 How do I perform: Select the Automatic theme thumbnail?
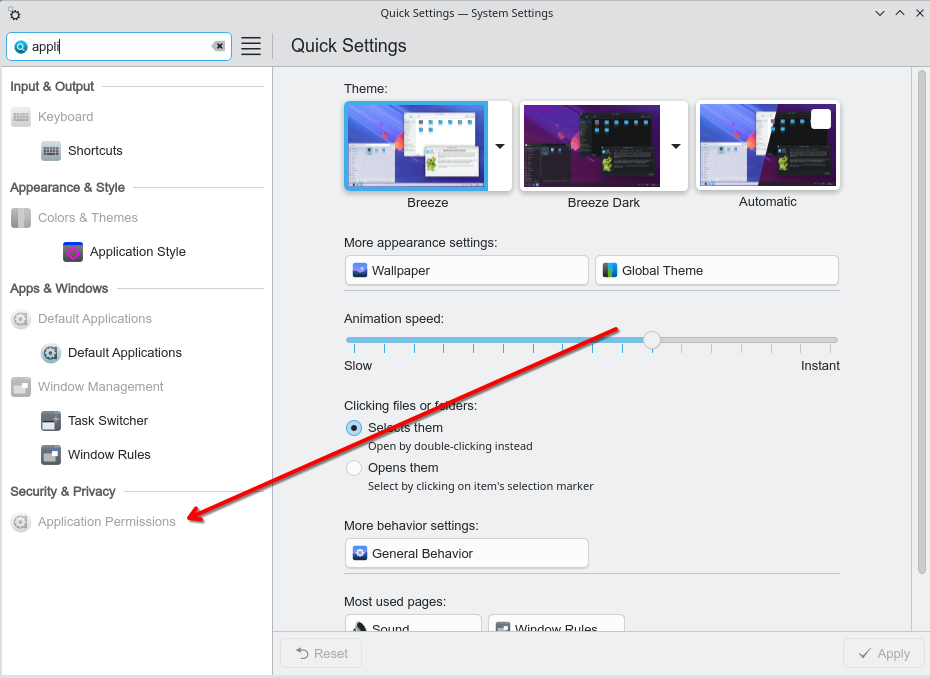[768, 146]
